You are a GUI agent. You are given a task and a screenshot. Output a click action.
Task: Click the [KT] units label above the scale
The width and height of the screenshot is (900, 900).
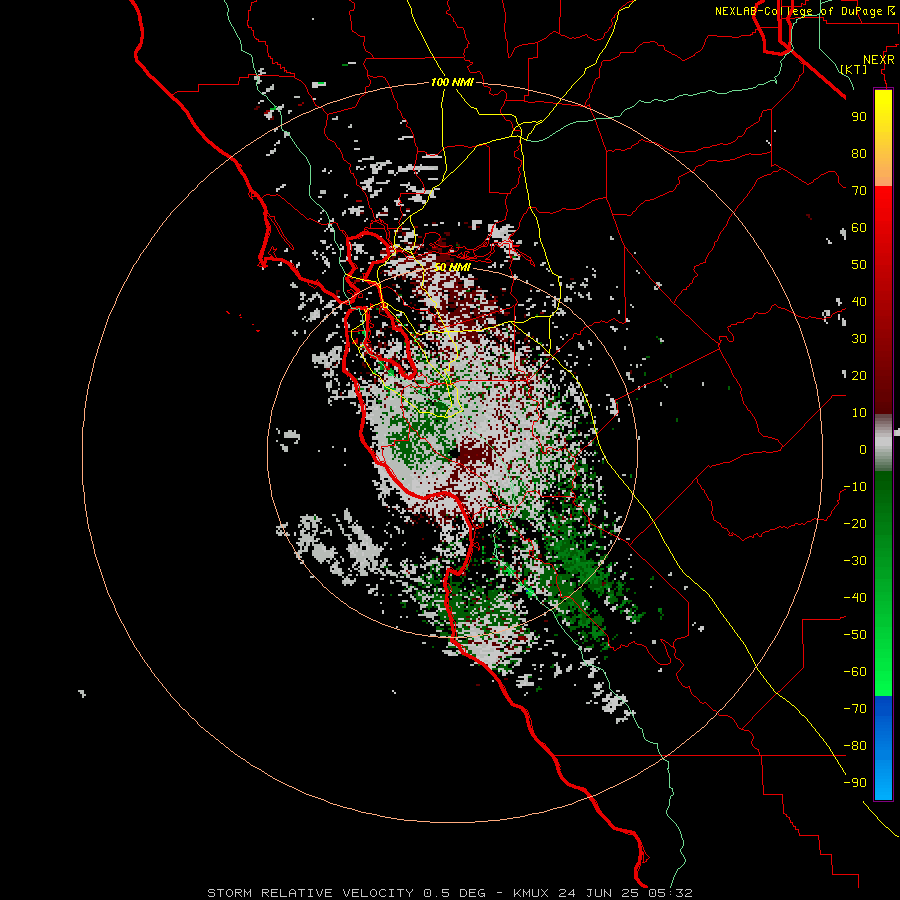coord(854,69)
